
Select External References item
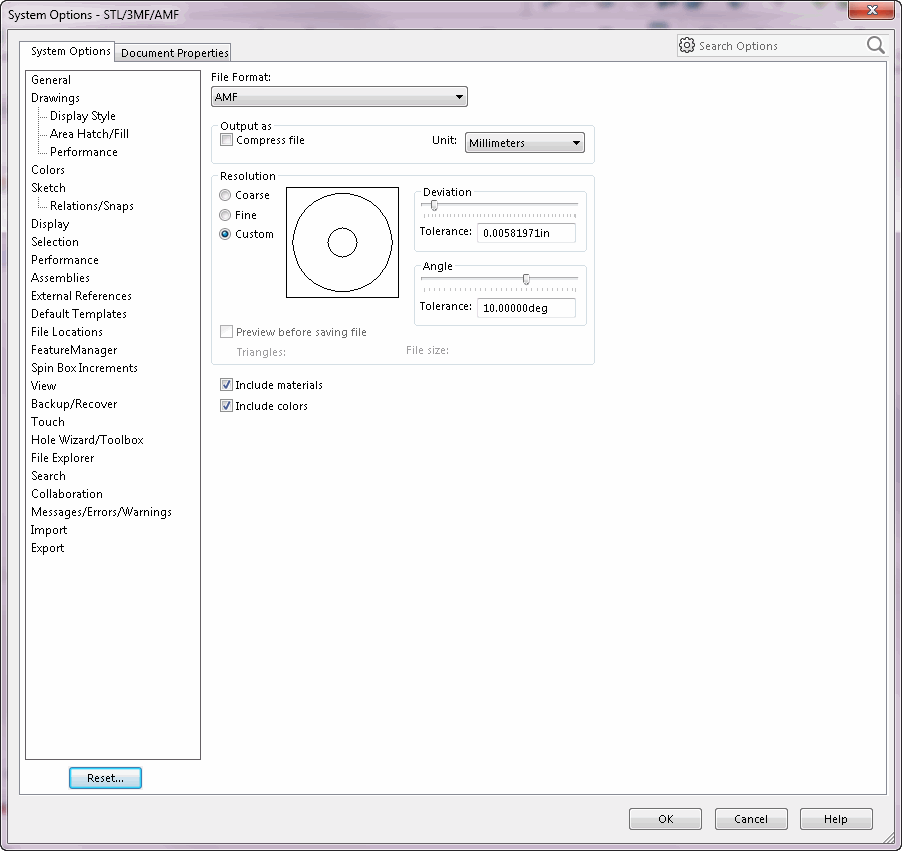tap(81, 296)
